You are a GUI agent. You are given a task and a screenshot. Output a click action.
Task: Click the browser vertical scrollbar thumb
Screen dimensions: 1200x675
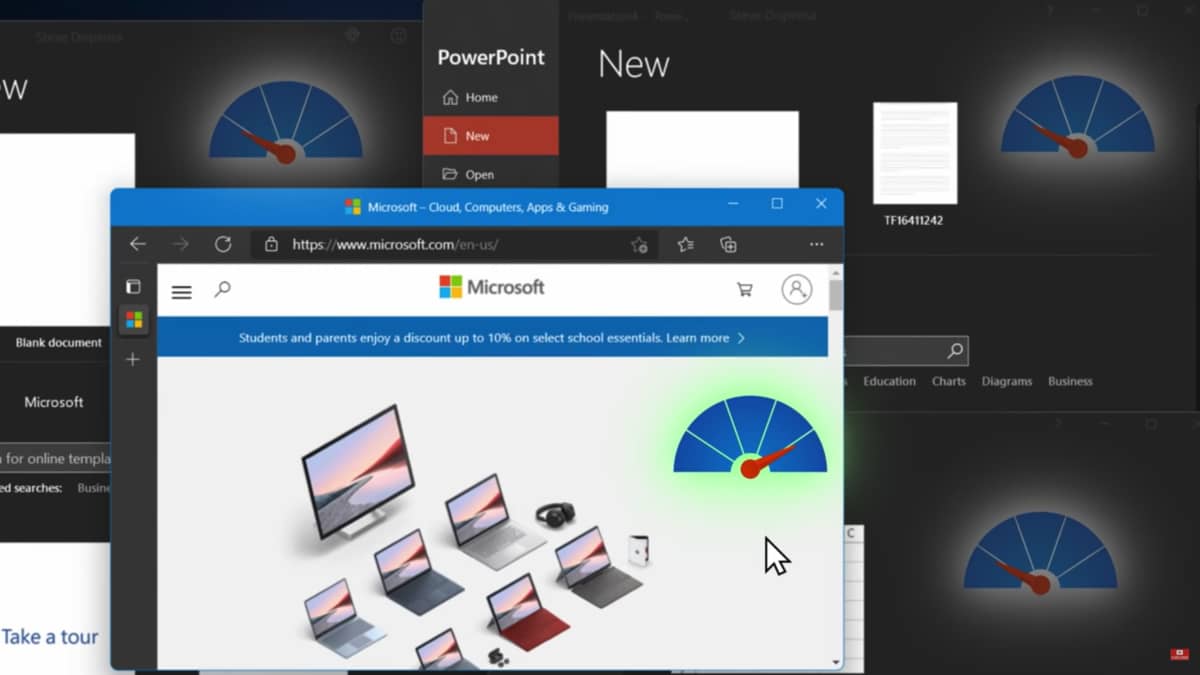(x=835, y=295)
